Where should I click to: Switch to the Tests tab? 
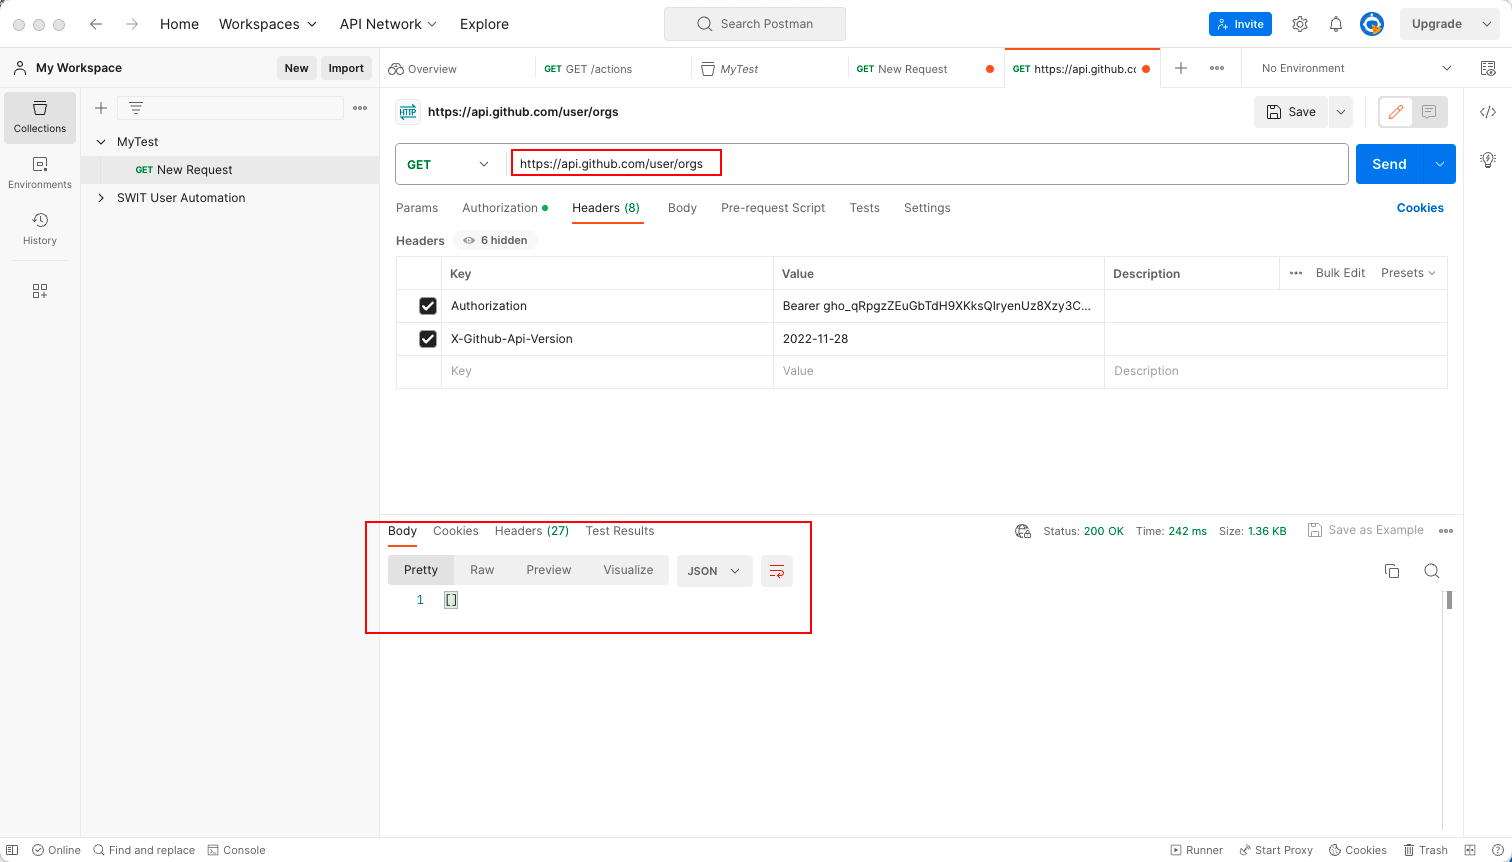(865, 208)
